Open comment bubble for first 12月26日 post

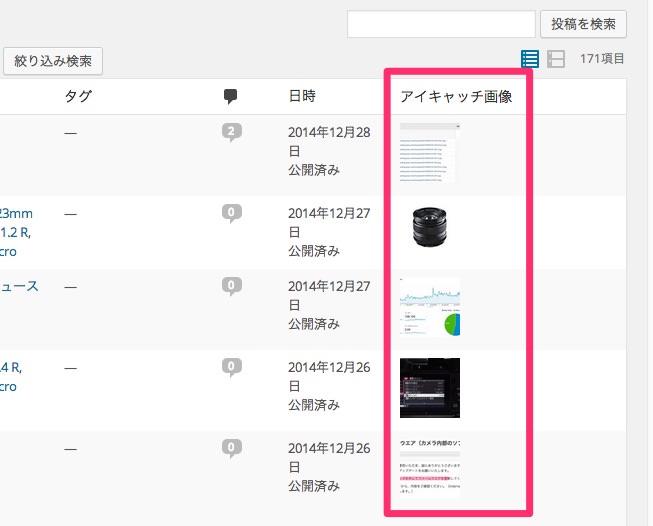tap(232, 367)
